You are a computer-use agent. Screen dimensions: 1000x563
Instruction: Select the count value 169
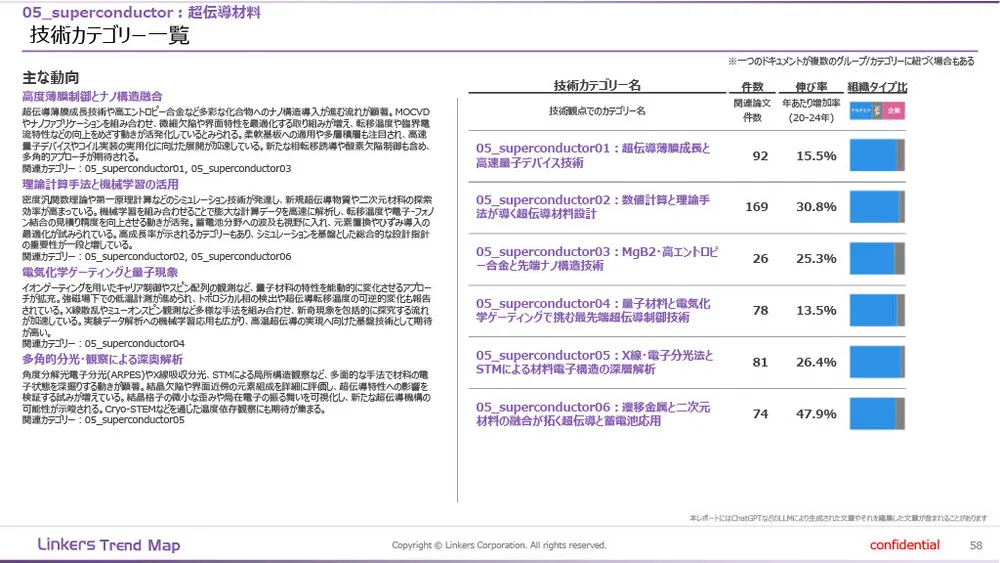coord(756,207)
